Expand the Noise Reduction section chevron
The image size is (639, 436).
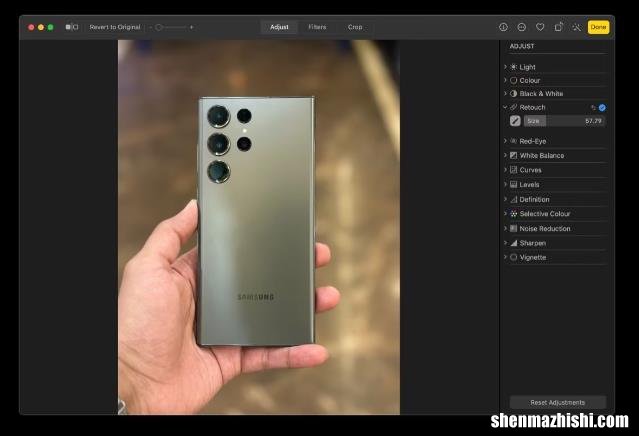505,228
